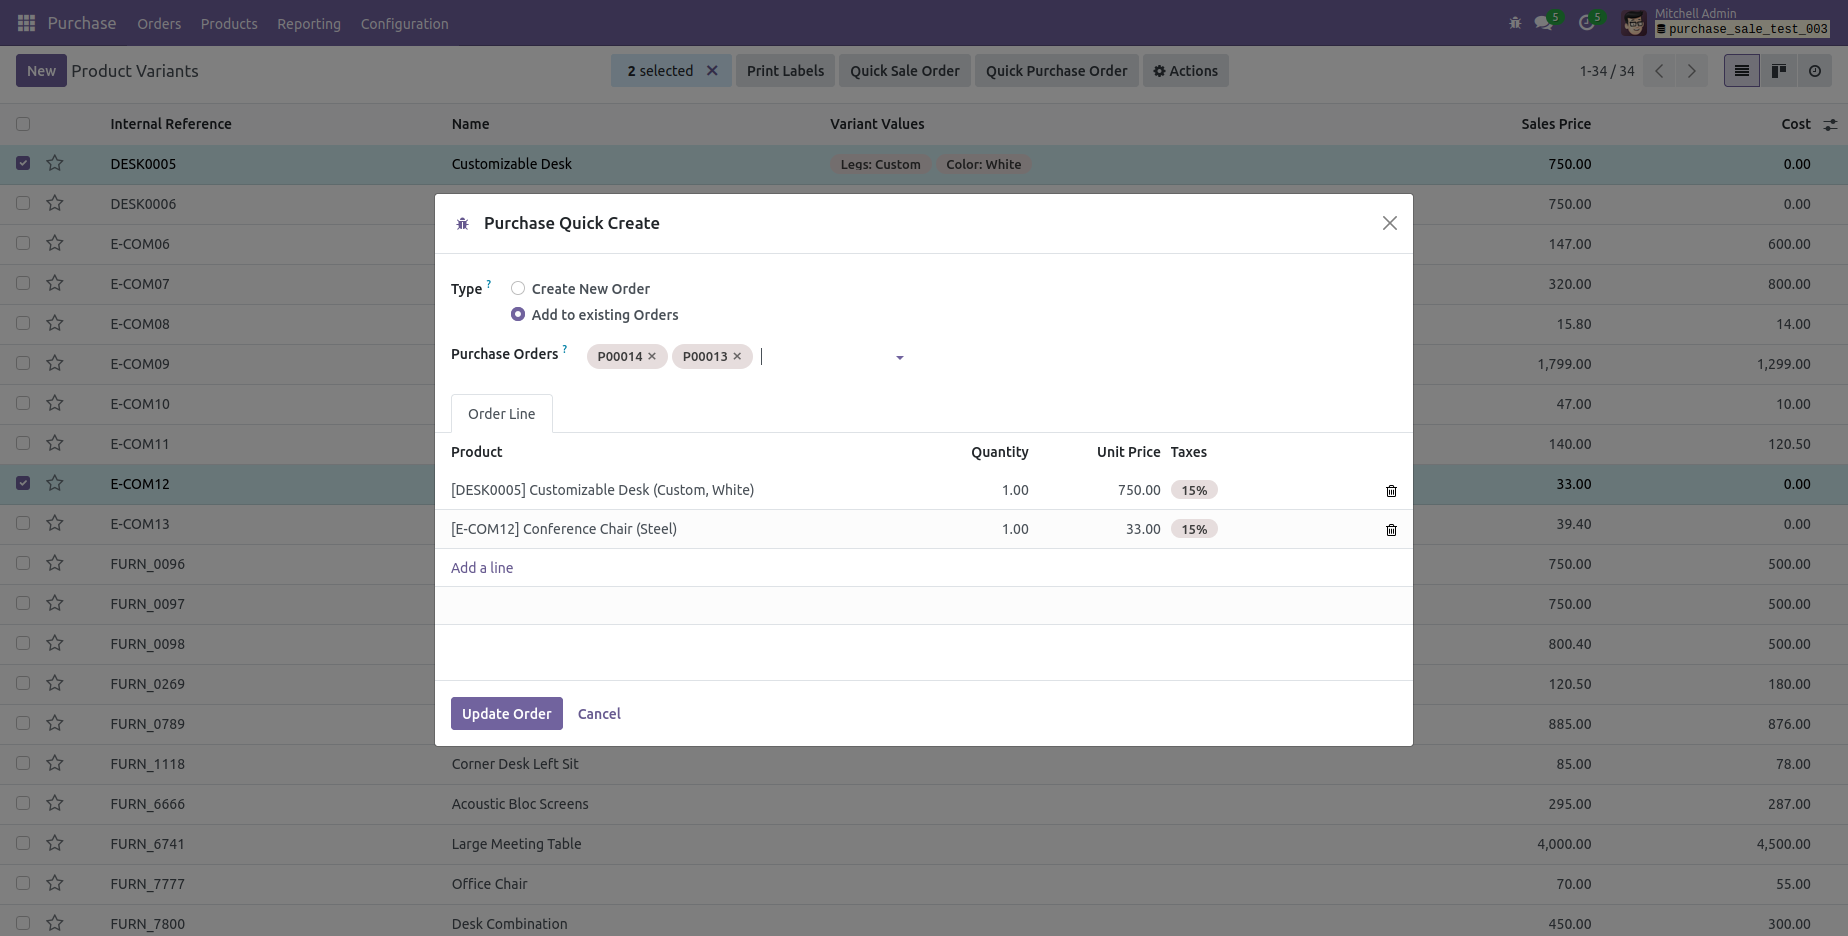Click Quick Sale Order button
This screenshot has height=936, width=1848.
(x=905, y=71)
